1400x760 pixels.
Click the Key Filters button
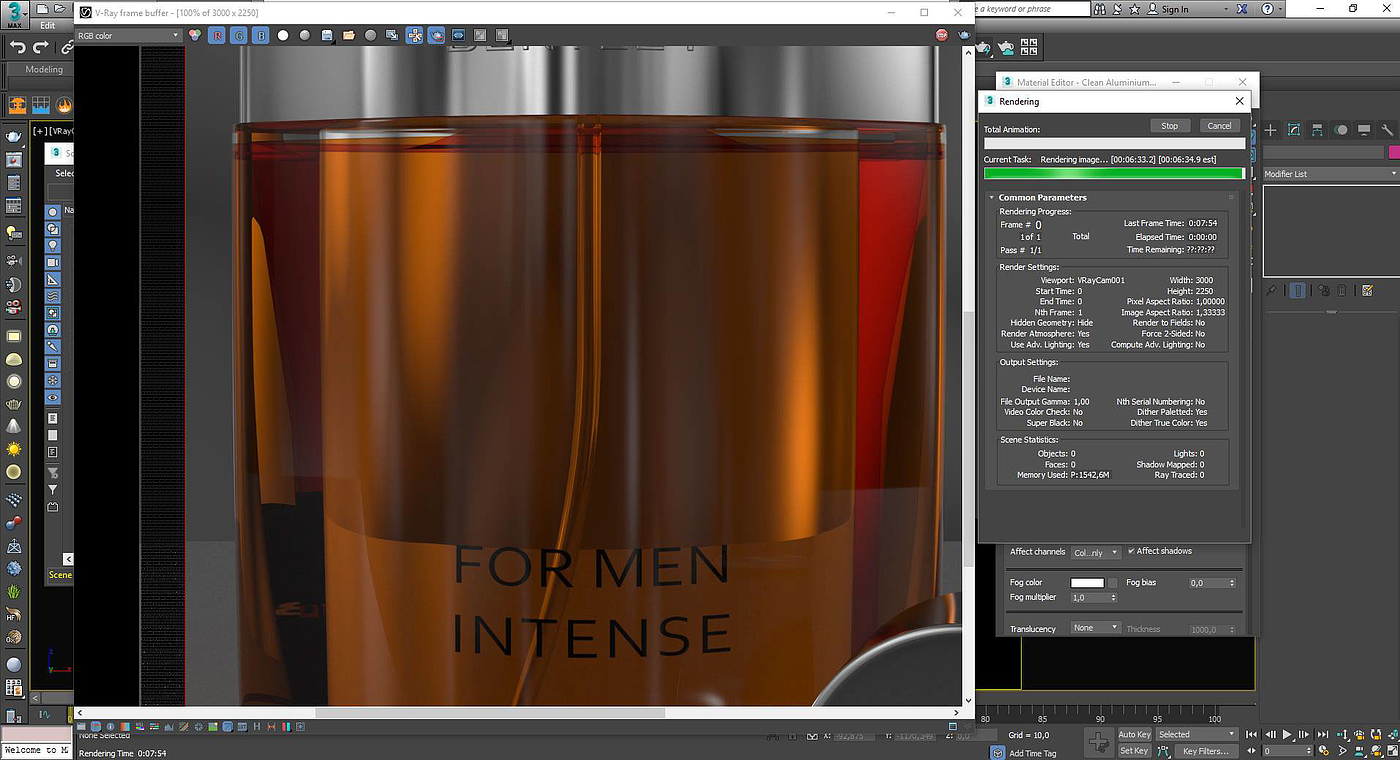[x=1204, y=751]
